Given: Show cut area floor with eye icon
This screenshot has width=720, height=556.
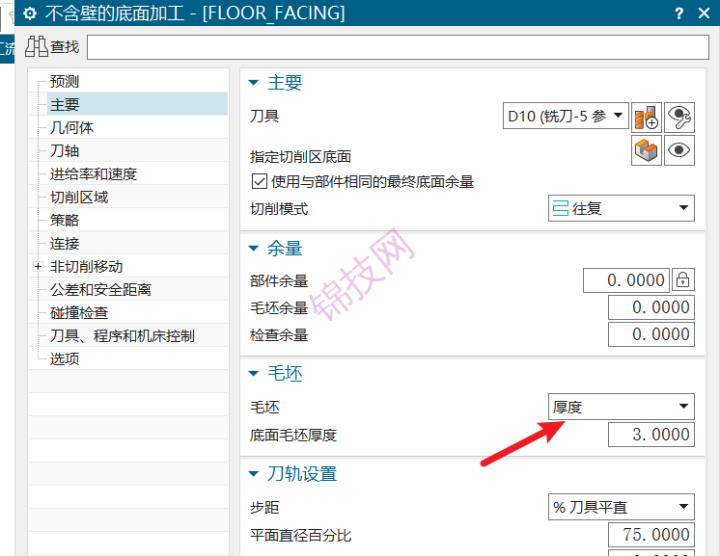Looking at the screenshot, I should tap(679, 150).
